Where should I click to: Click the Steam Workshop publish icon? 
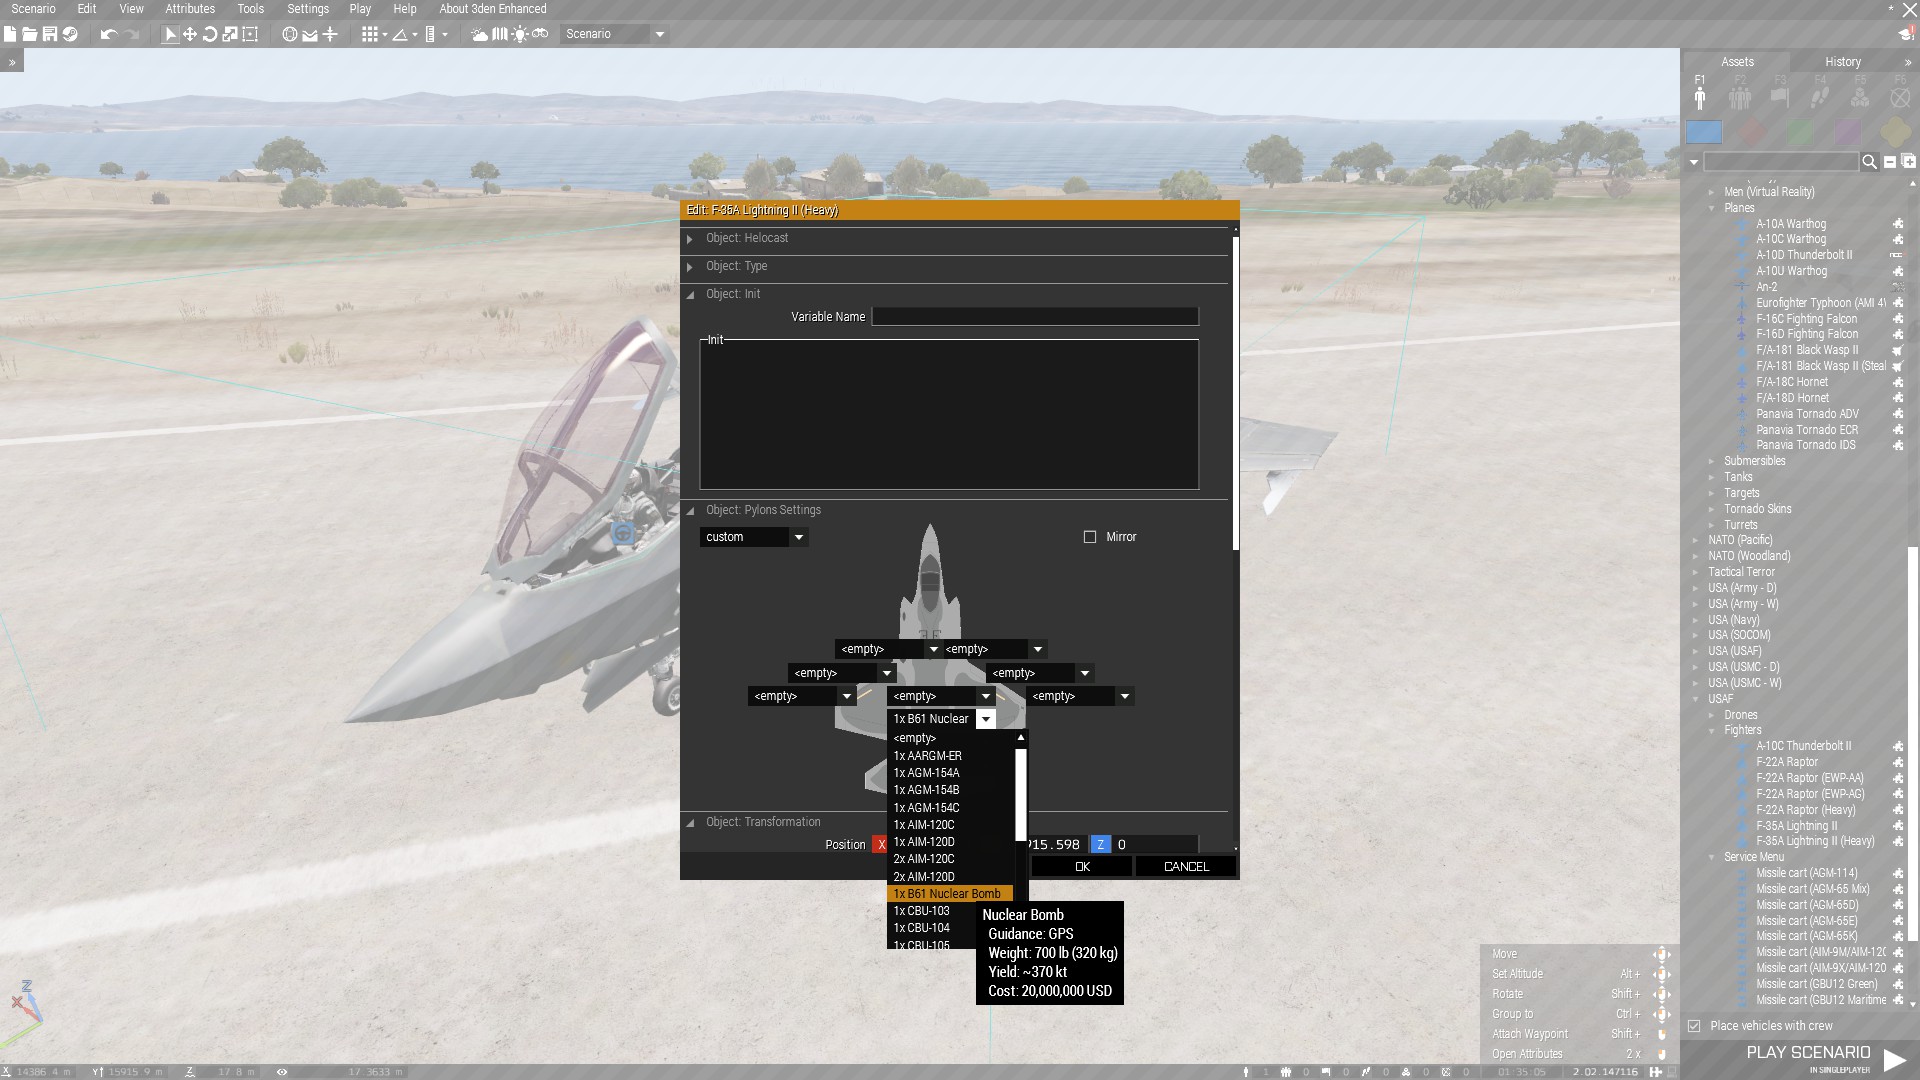pos(70,34)
